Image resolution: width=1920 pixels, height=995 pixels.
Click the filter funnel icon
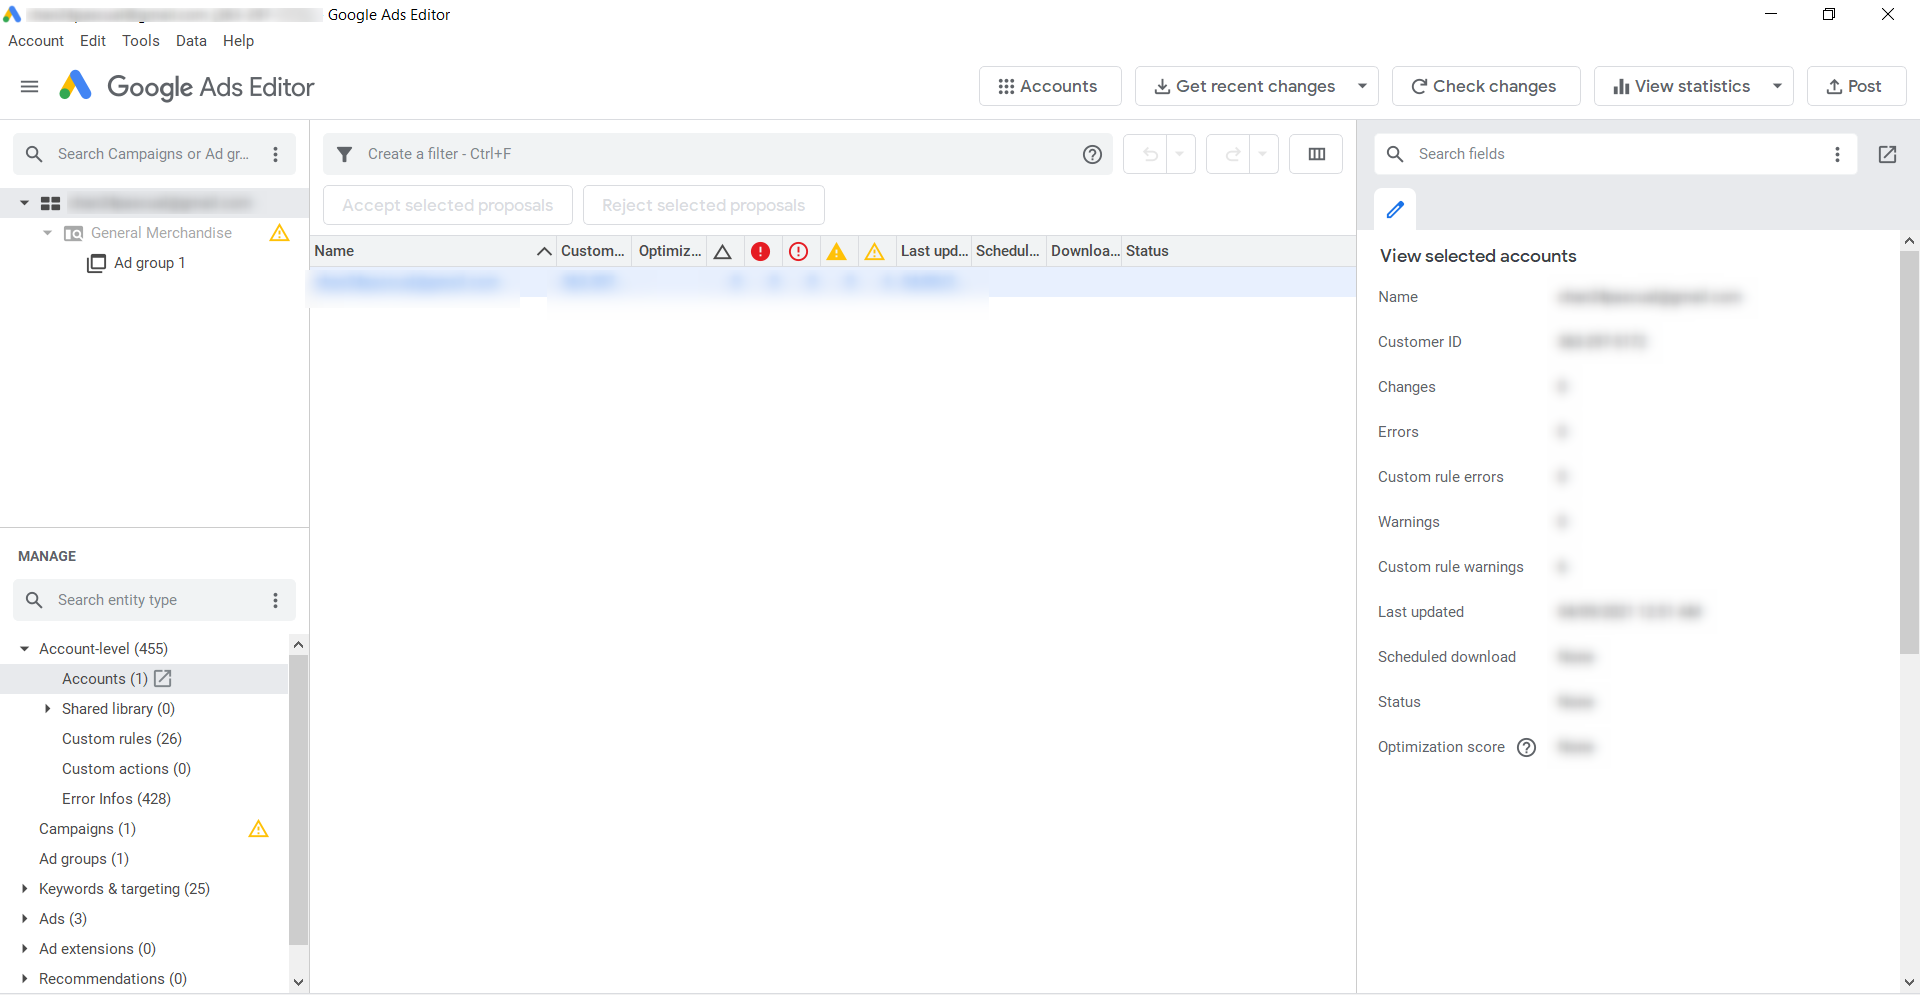344,154
